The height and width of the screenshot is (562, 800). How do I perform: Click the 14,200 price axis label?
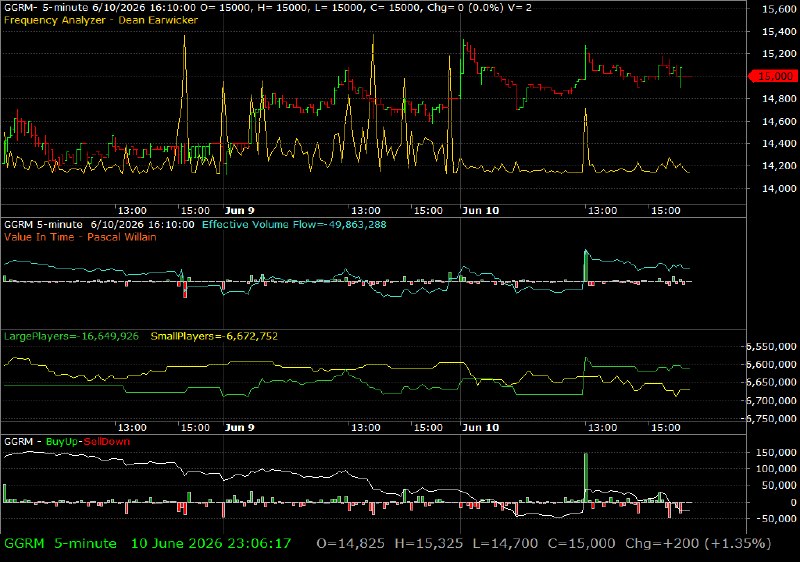pos(779,166)
